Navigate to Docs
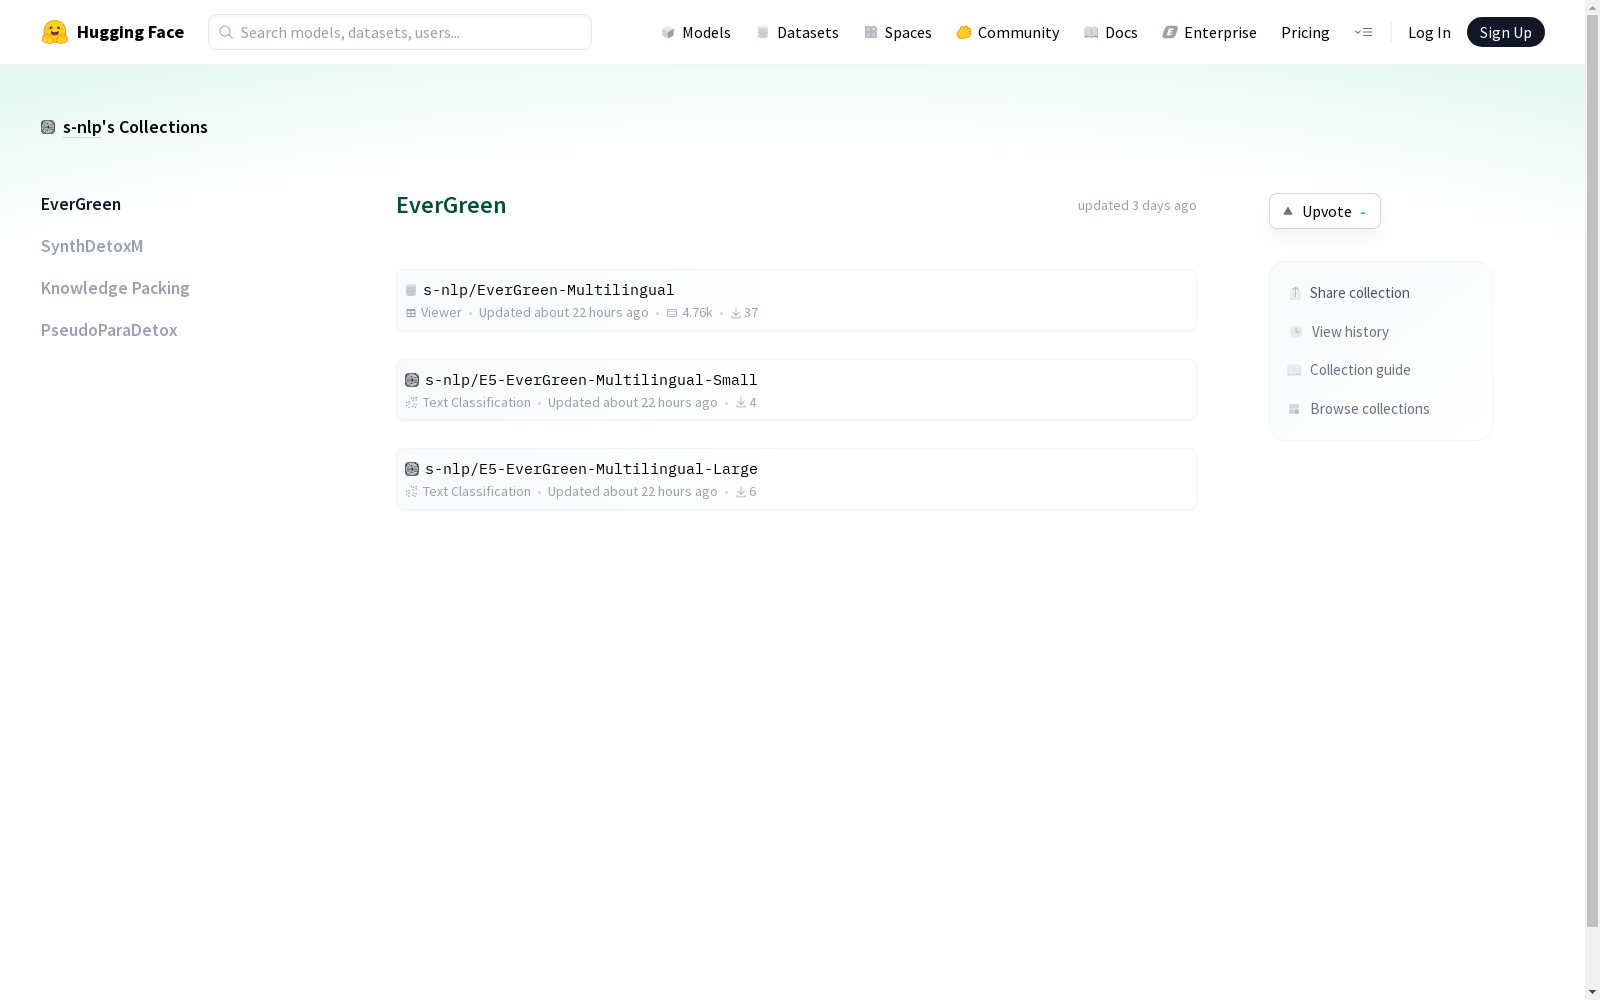This screenshot has width=1600, height=1000. coord(1111,32)
